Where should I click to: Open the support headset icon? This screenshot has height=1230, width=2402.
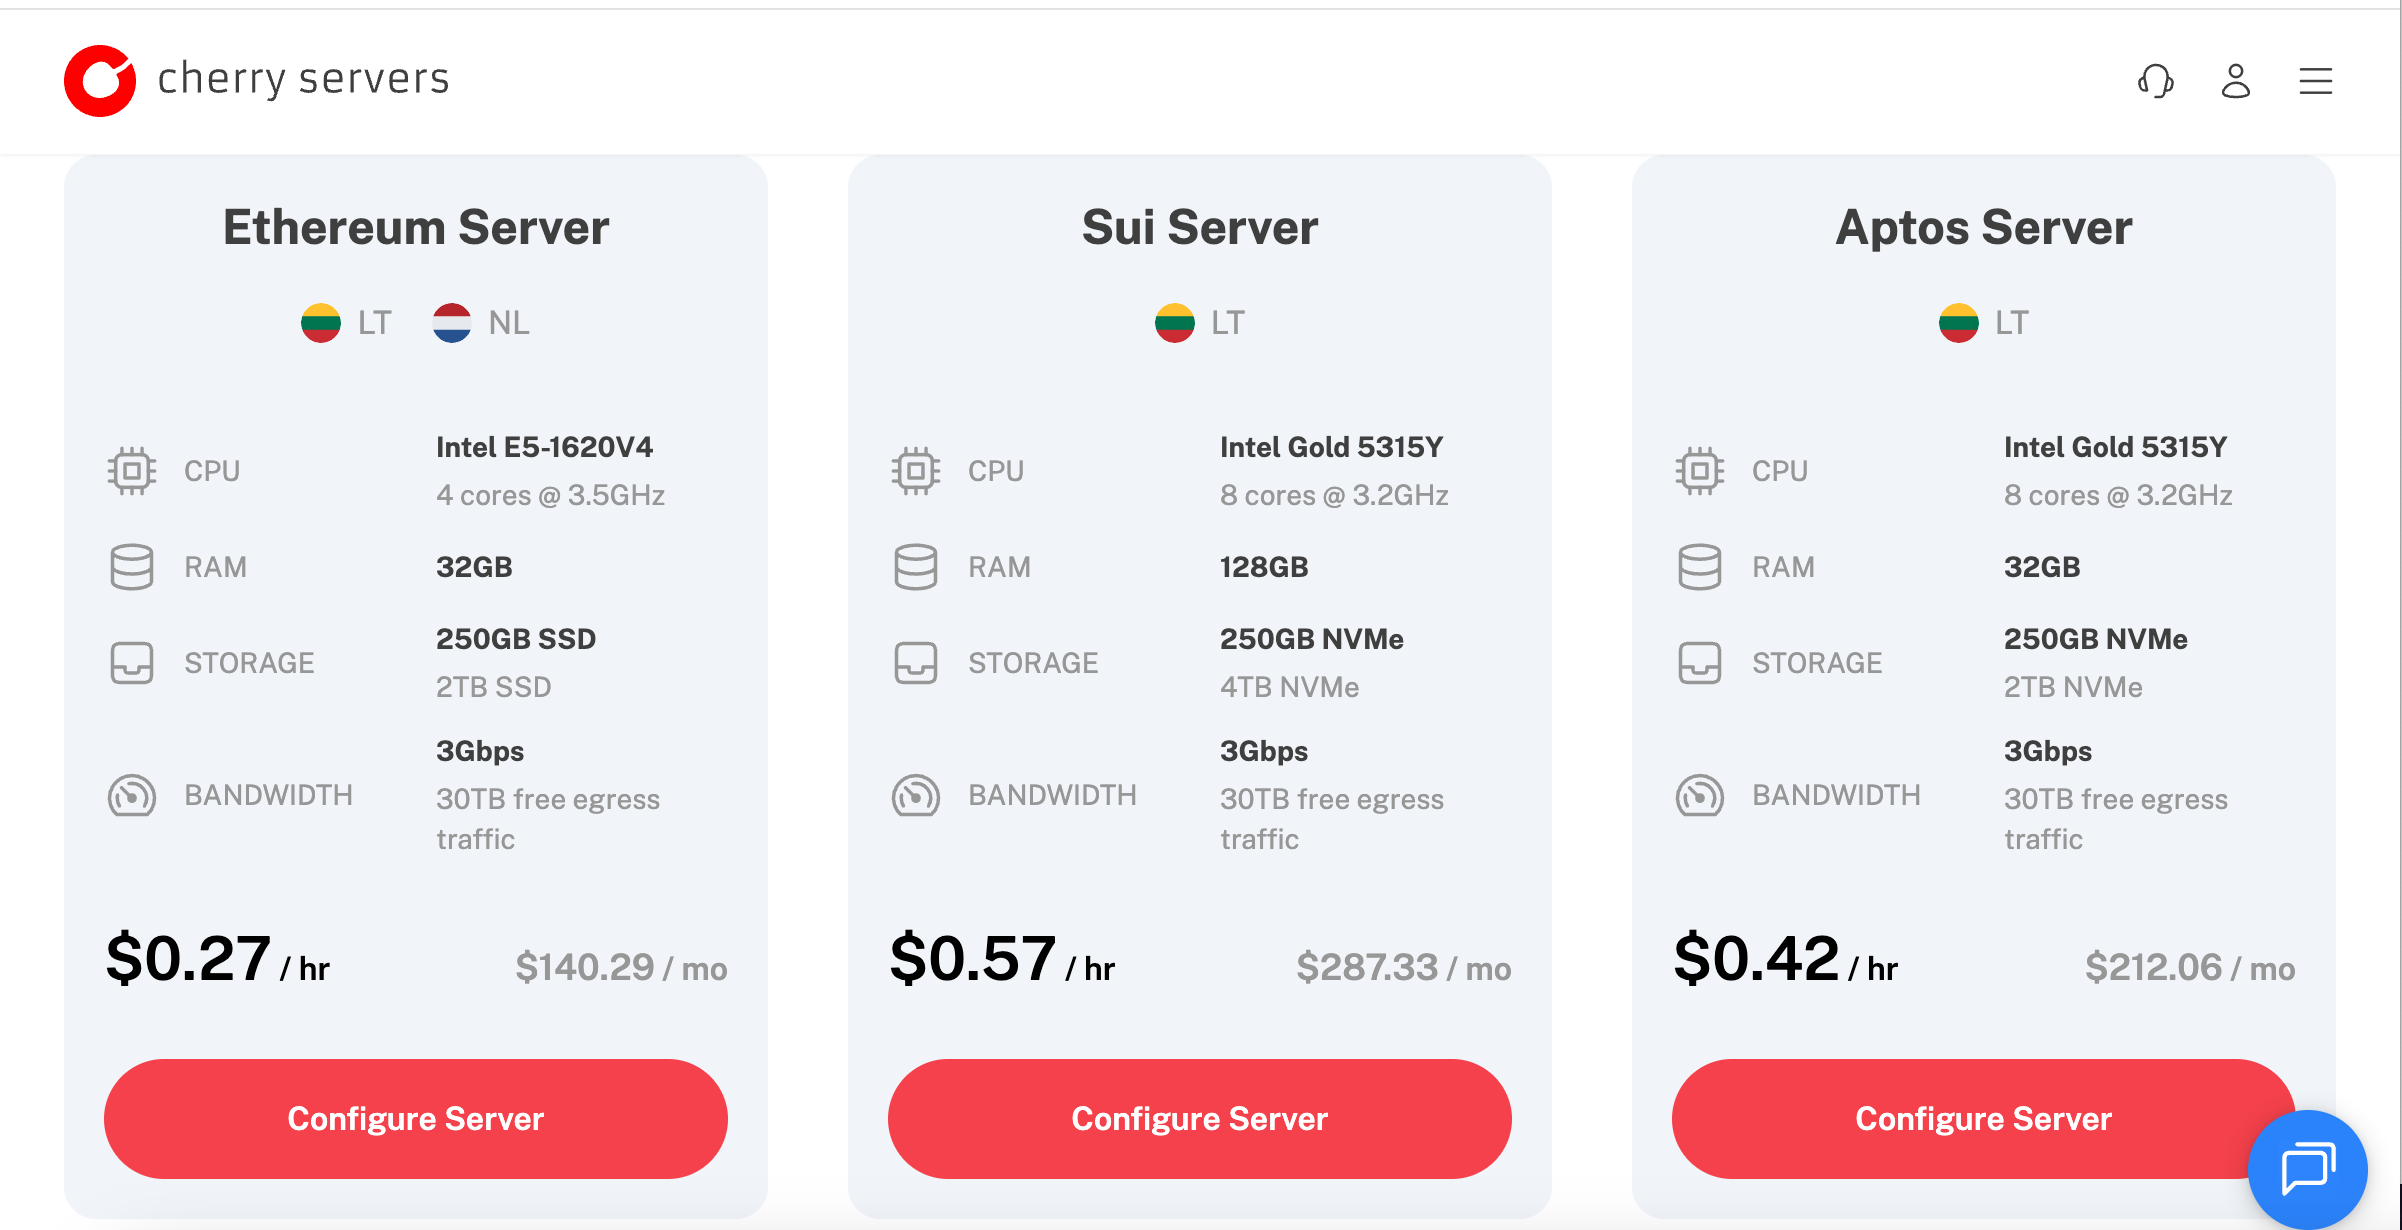[2155, 81]
